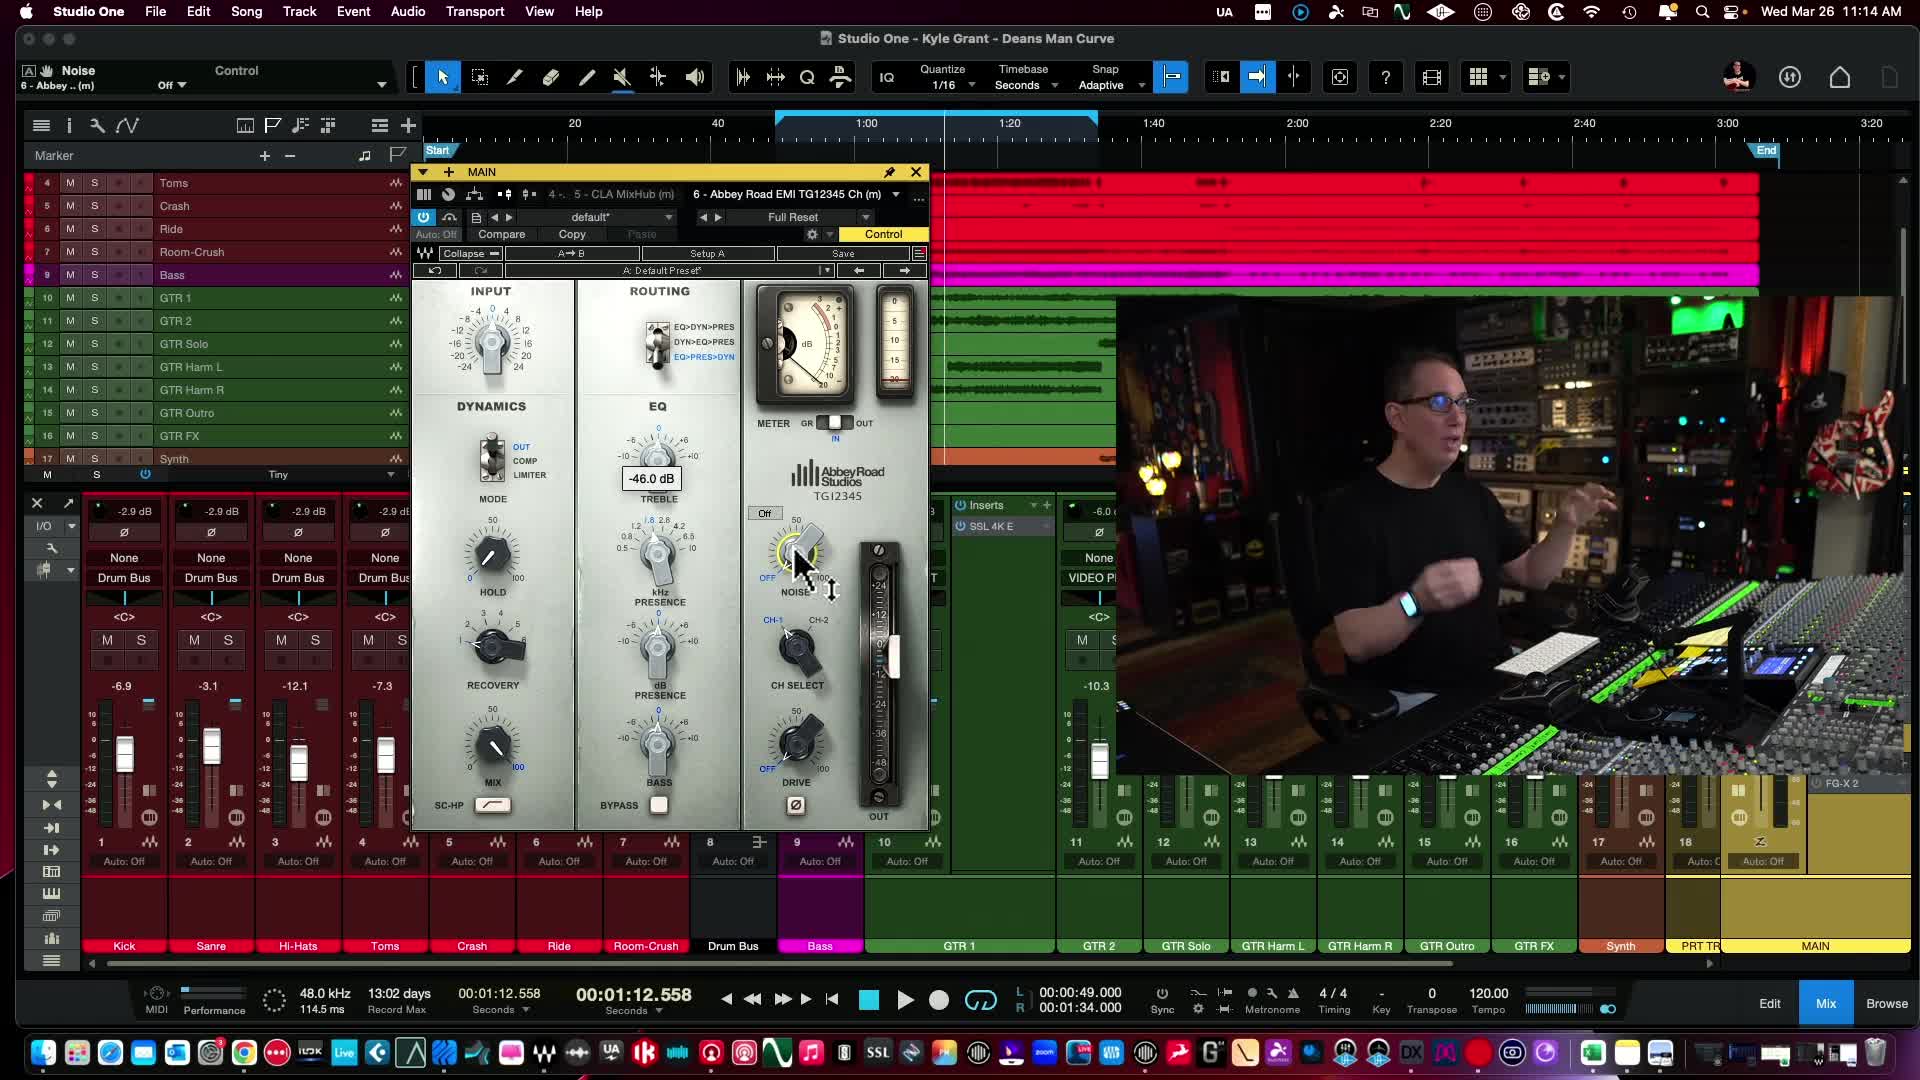The image size is (1920, 1080).
Task: Click the Start marker on the timeline
Action: pos(438,151)
